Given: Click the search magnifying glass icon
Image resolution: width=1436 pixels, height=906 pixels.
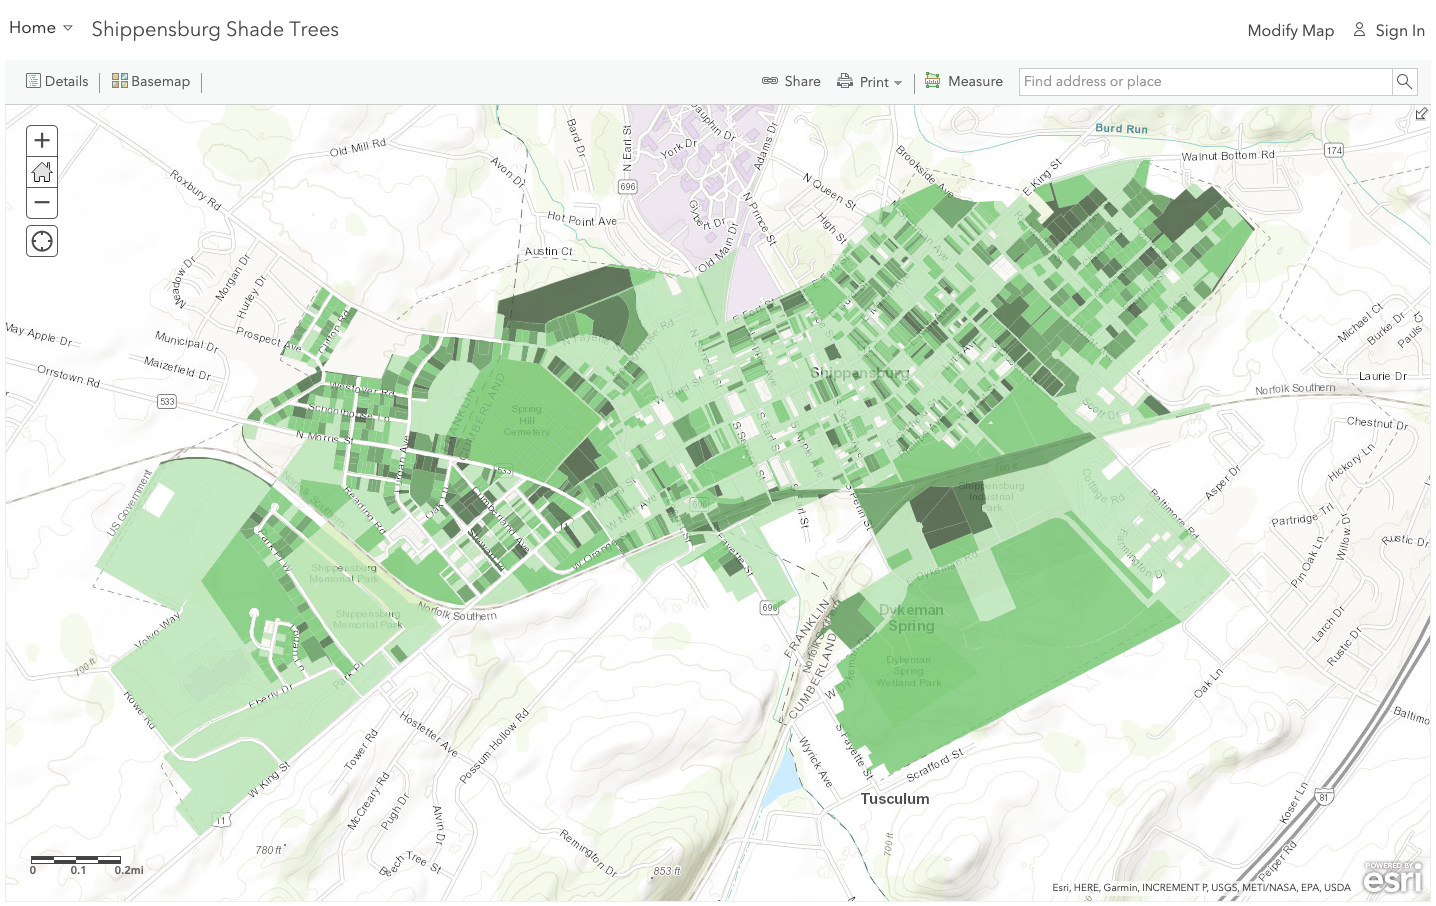Looking at the screenshot, I should pos(1404,82).
